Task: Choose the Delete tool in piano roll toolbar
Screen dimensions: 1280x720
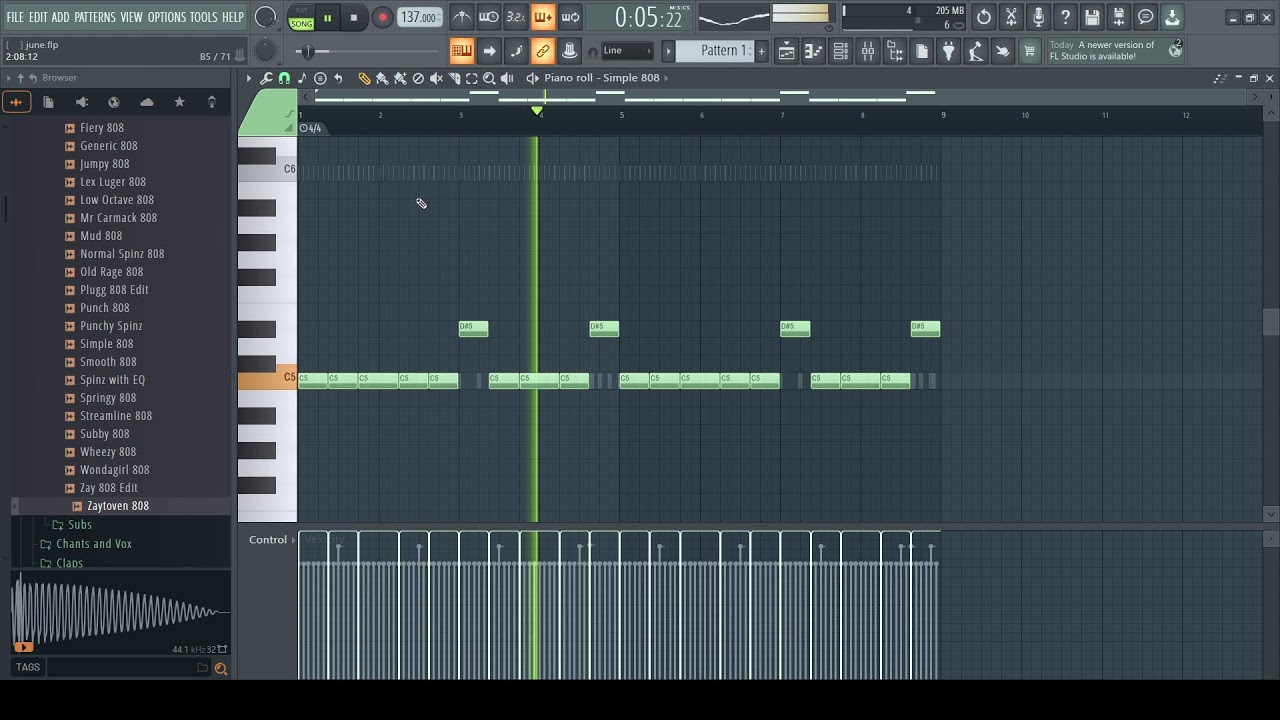Action: pos(418,78)
